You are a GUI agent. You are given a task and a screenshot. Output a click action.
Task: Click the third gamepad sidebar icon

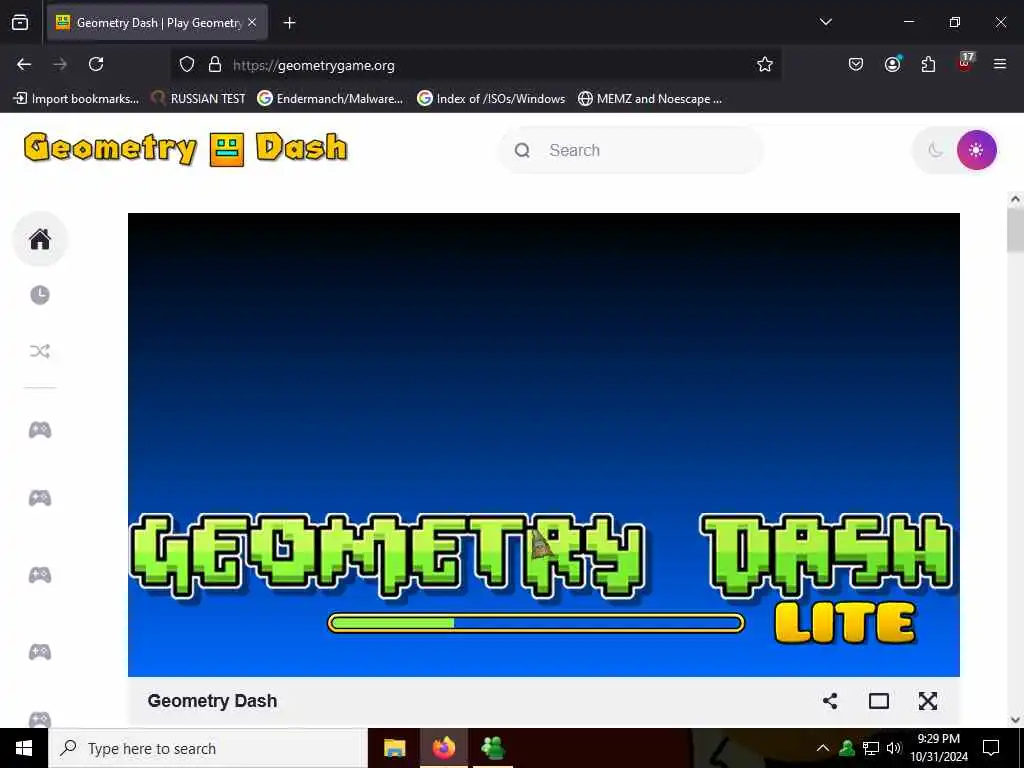[x=40, y=575]
